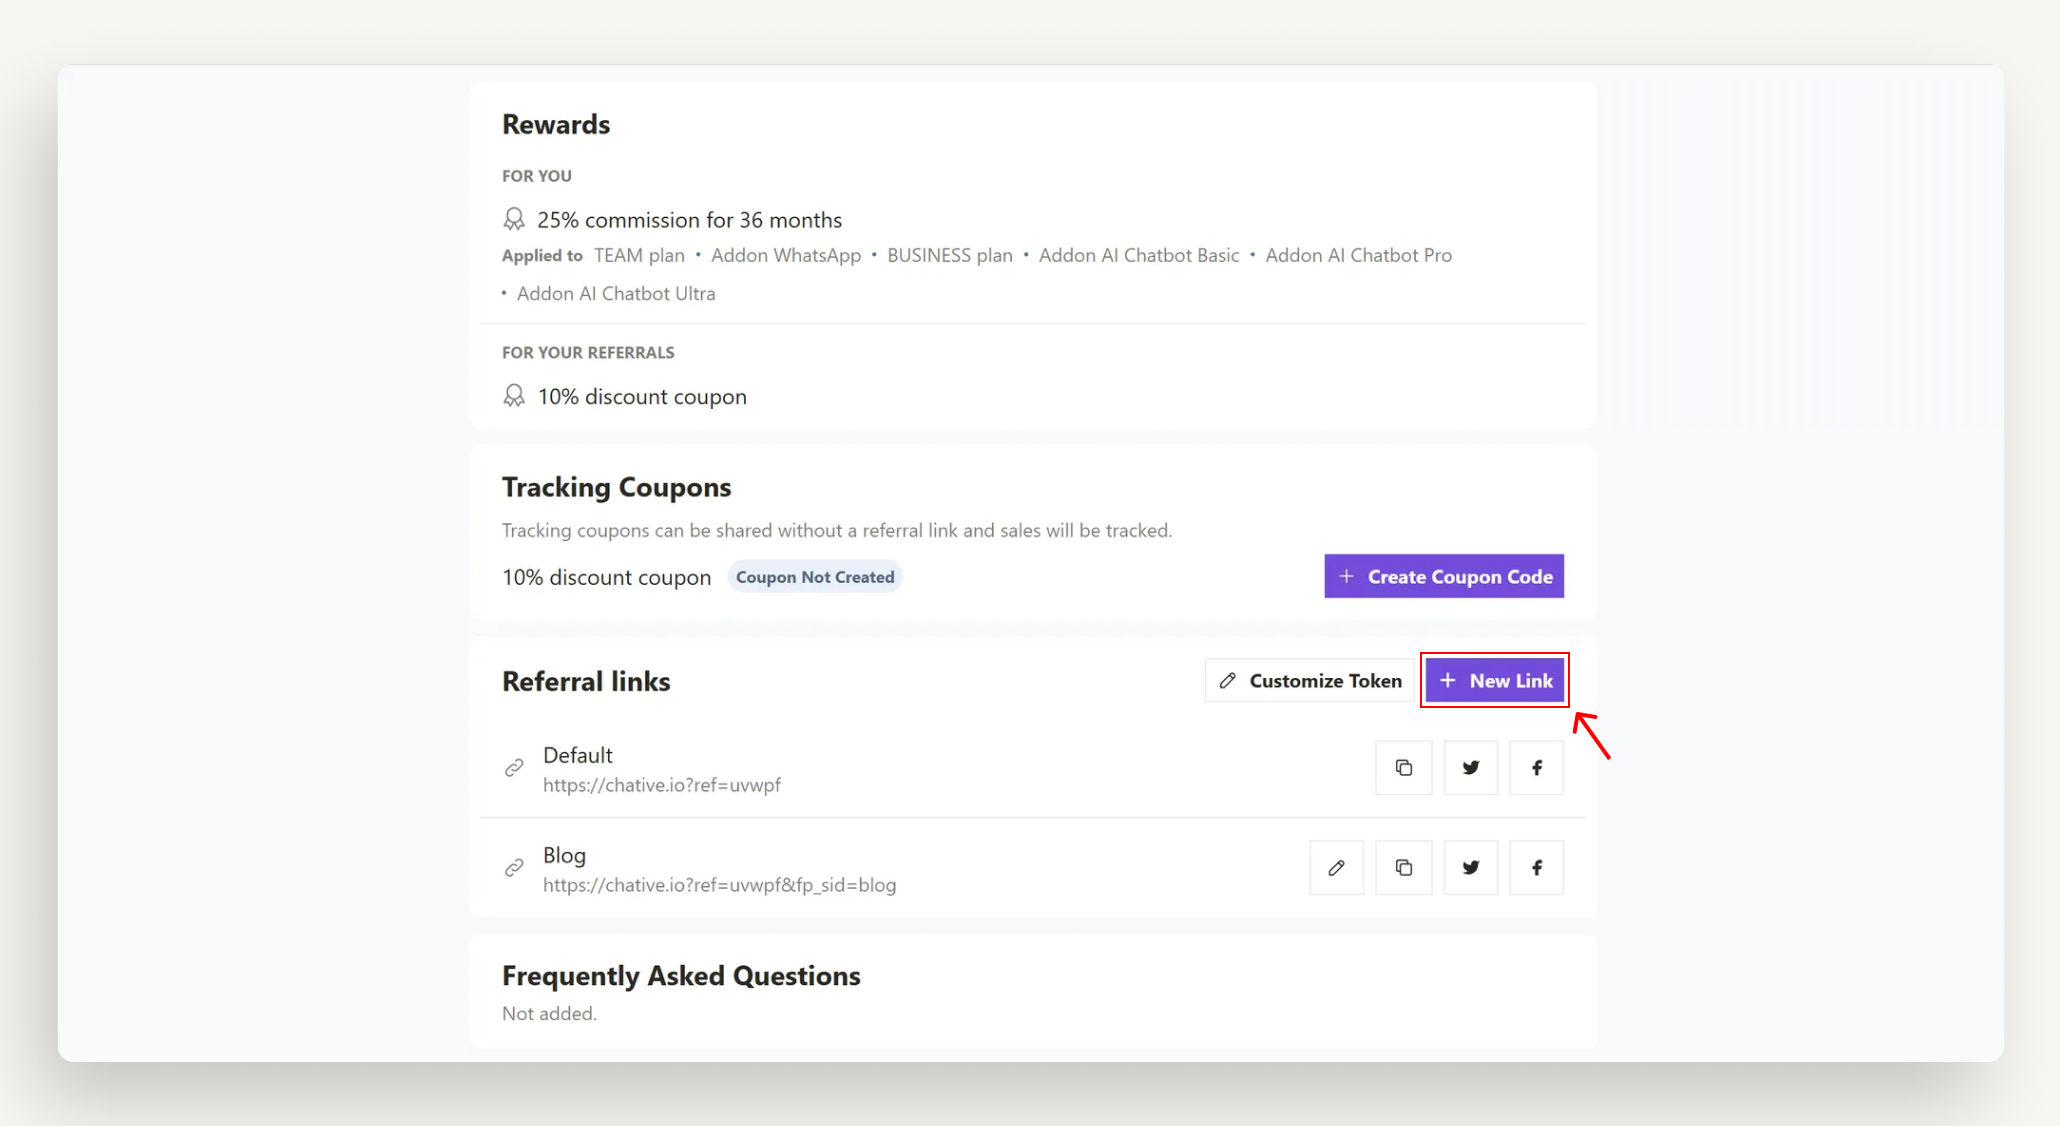Select the Addon WhatsApp link

(x=785, y=255)
